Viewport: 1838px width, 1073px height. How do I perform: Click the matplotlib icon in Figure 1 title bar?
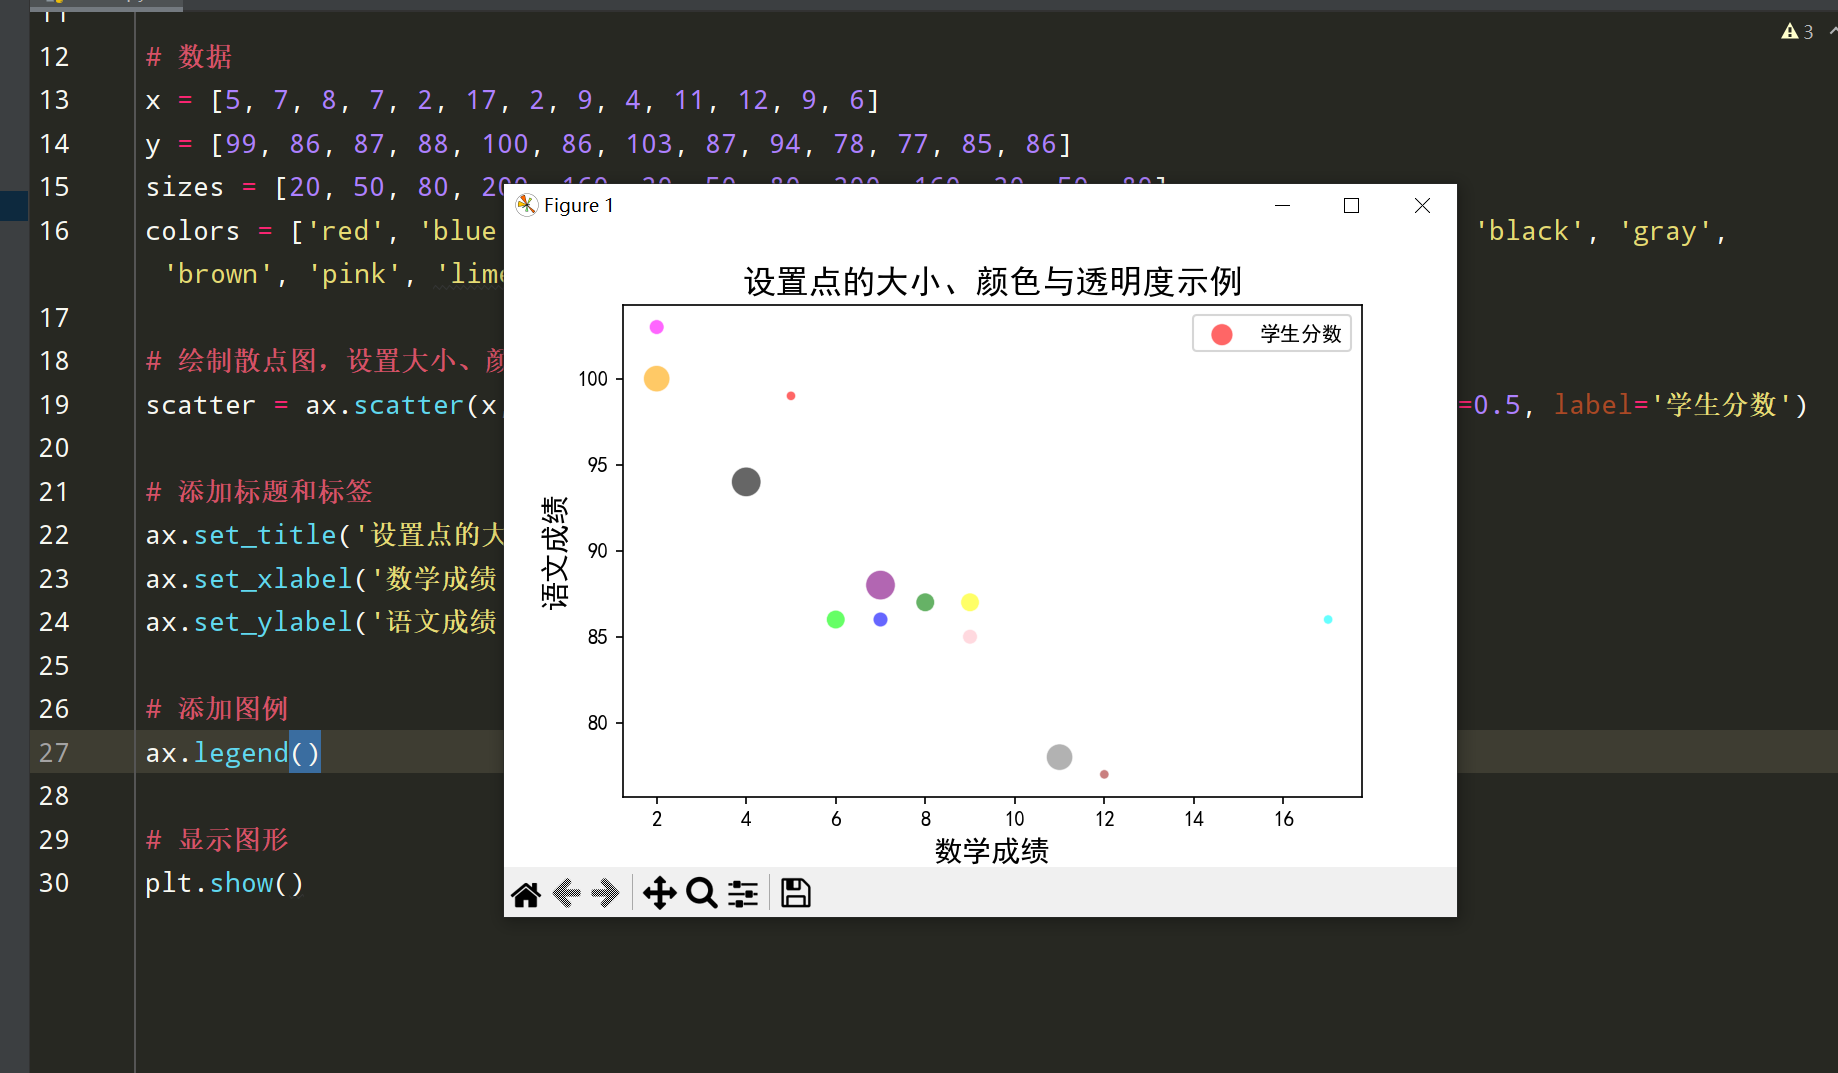click(526, 205)
